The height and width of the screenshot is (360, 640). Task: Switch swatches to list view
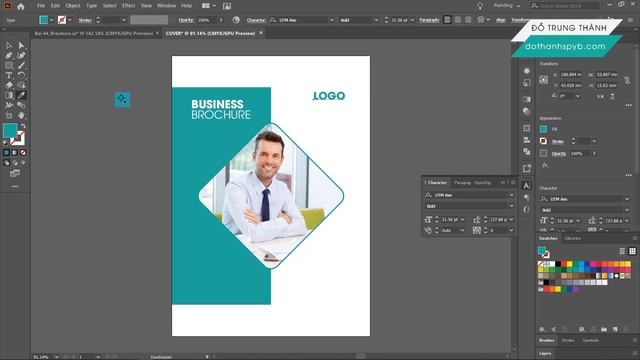[622, 251]
